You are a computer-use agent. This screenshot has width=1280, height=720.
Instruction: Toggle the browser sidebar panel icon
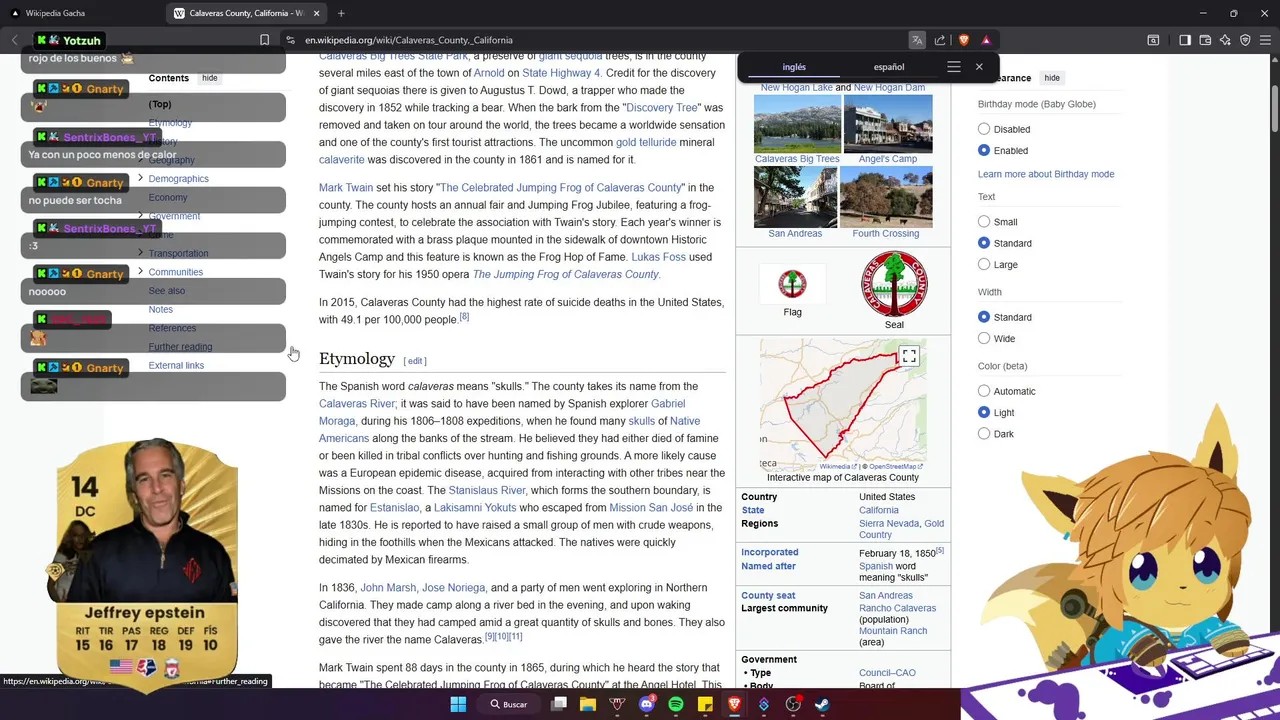[x=1185, y=40]
